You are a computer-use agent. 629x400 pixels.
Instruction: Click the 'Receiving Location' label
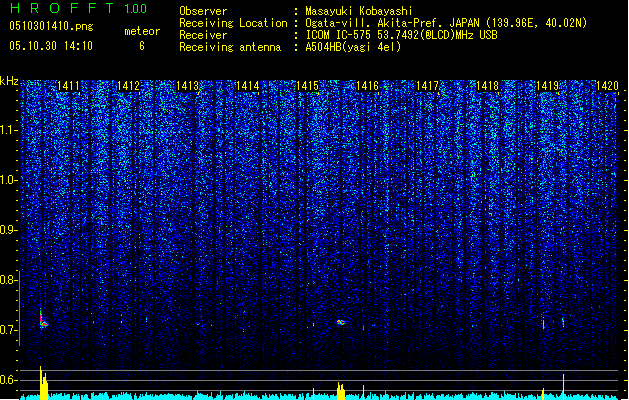[233, 23]
